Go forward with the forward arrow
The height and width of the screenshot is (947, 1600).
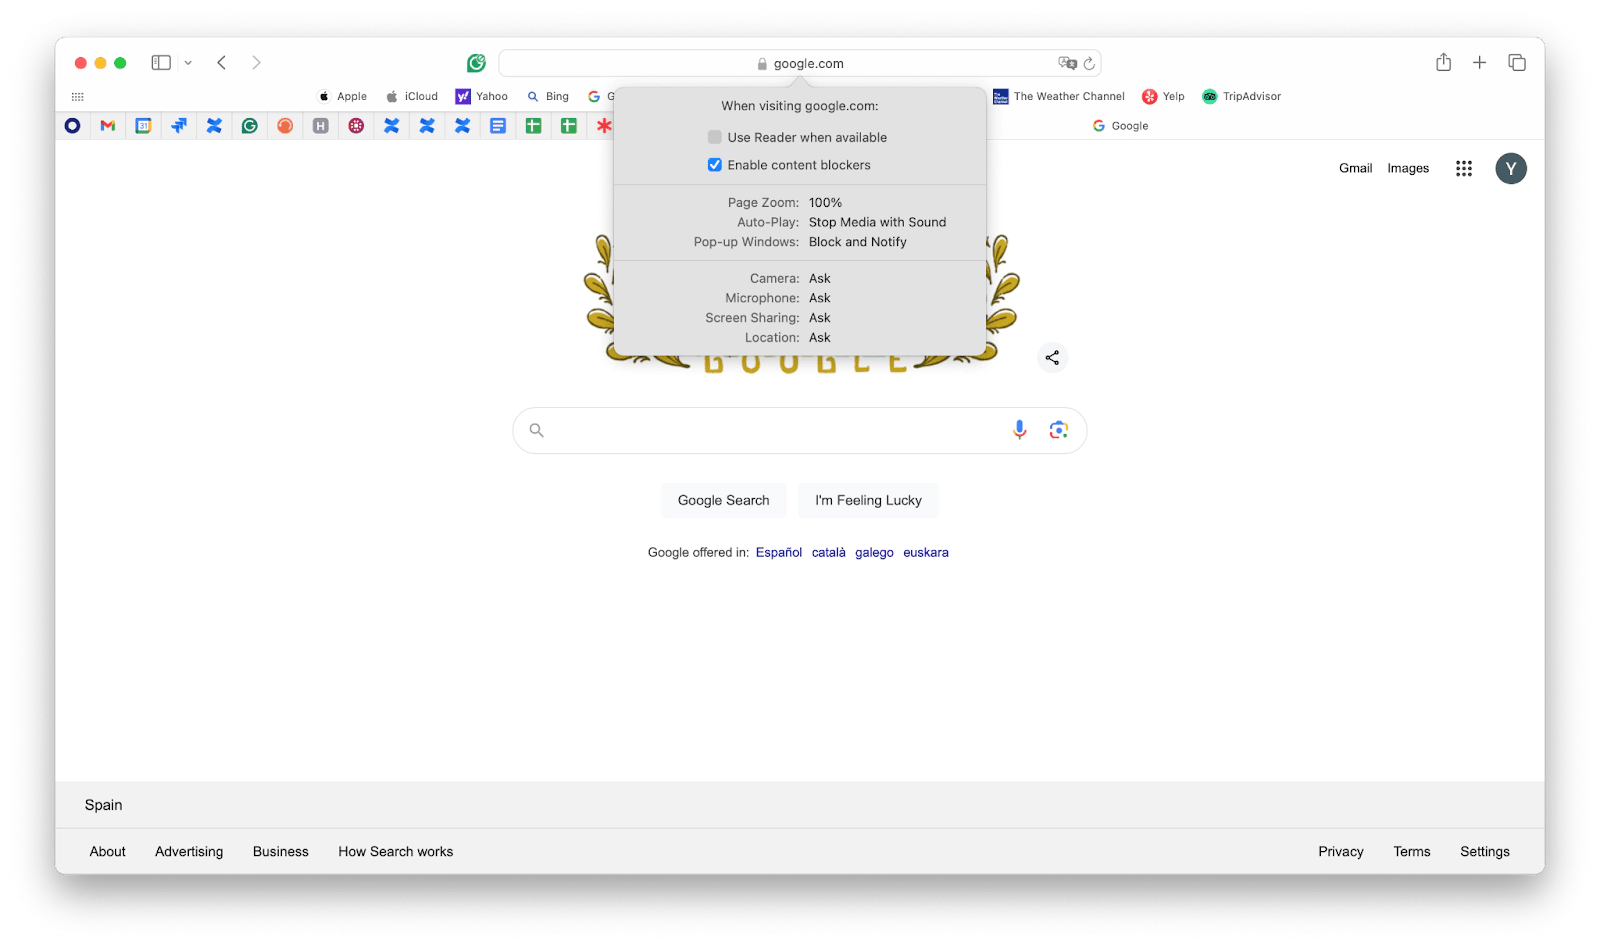(x=256, y=63)
